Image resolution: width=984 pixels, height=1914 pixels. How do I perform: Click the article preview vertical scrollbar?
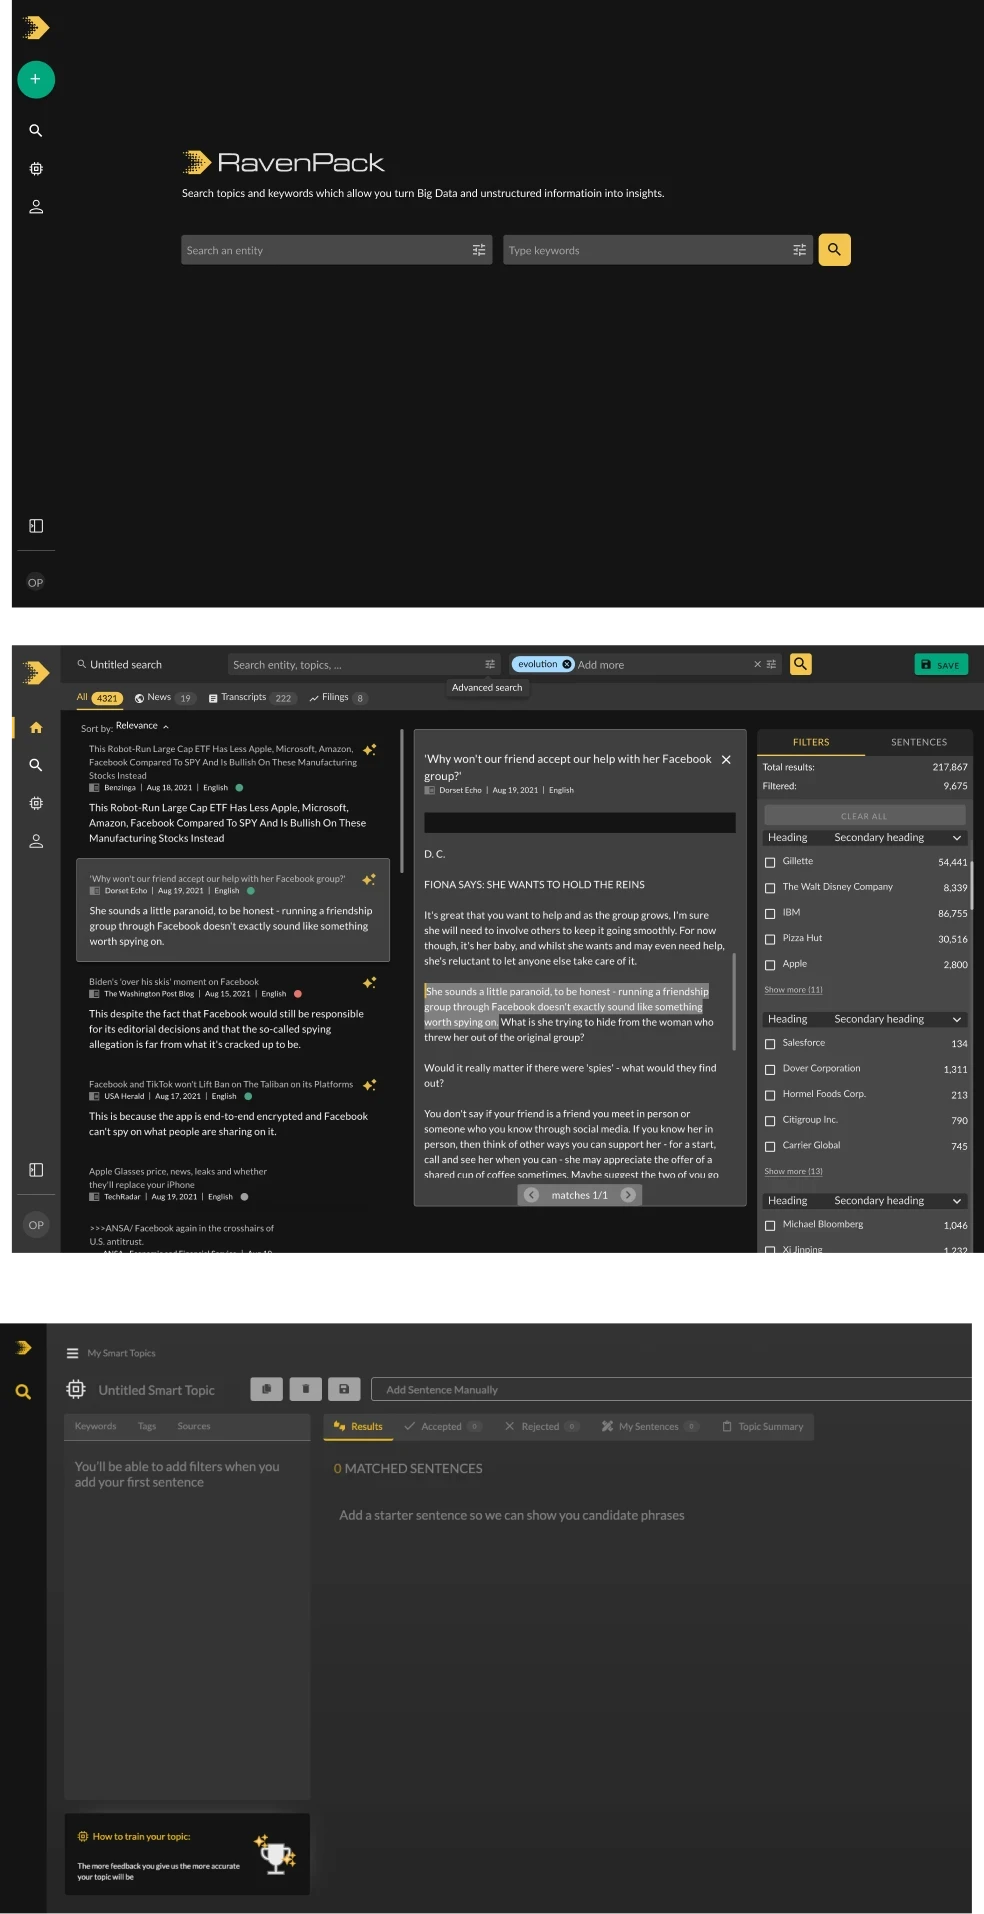pyautogui.click(x=735, y=1002)
